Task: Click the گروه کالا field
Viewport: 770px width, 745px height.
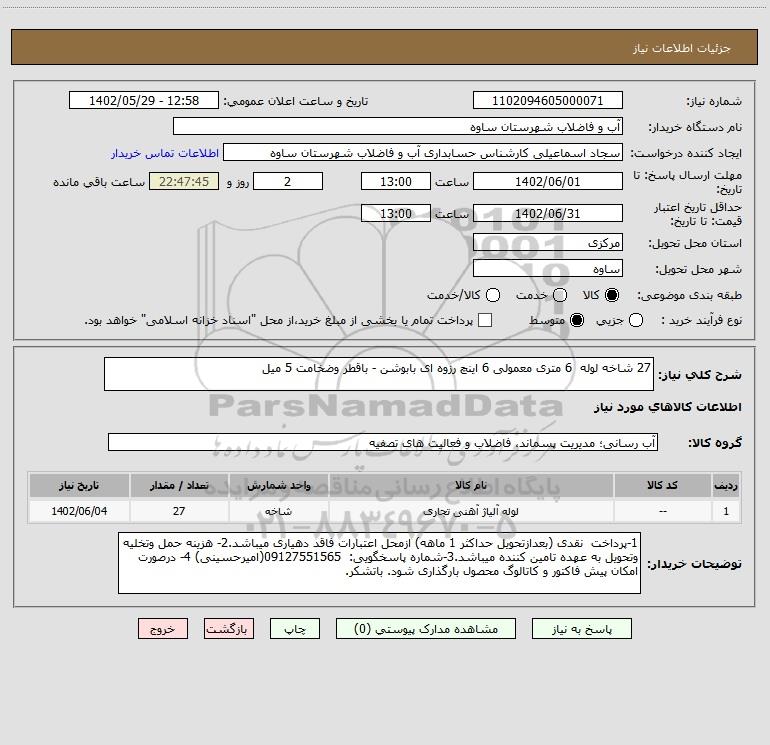Action: pyautogui.click(x=383, y=442)
